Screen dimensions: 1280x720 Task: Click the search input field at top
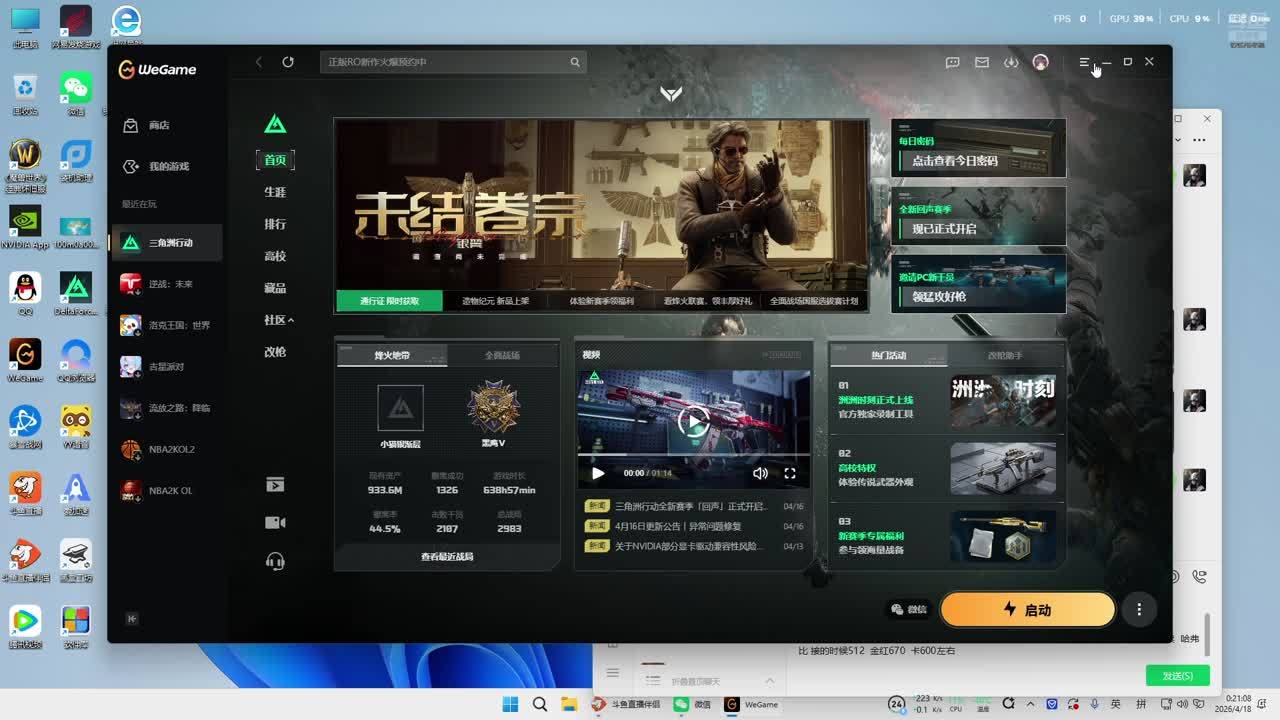(x=445, y=62)
